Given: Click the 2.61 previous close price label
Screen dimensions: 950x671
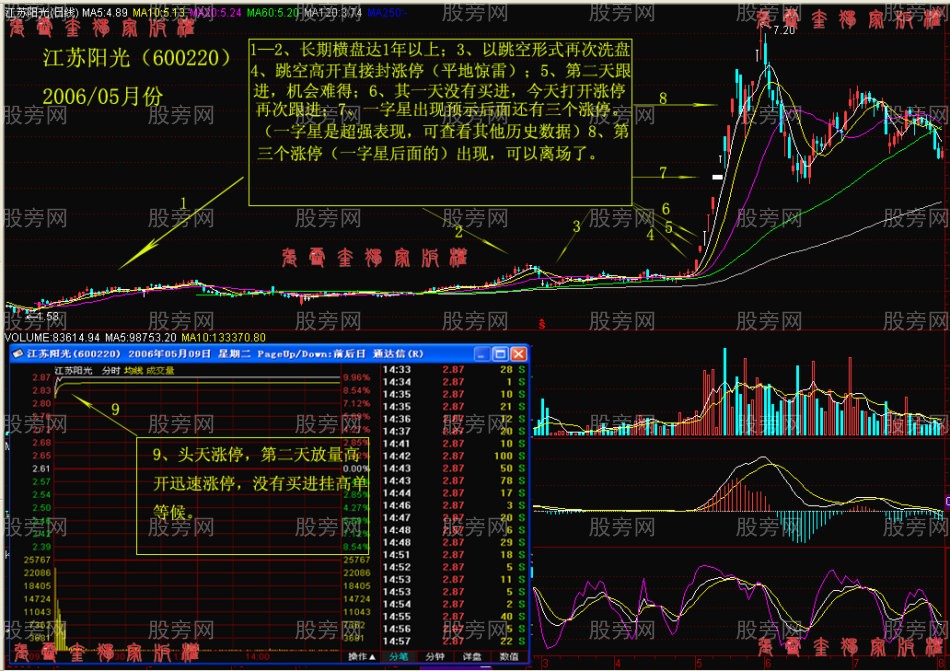Looking at the screenshot, I should 42,469.
